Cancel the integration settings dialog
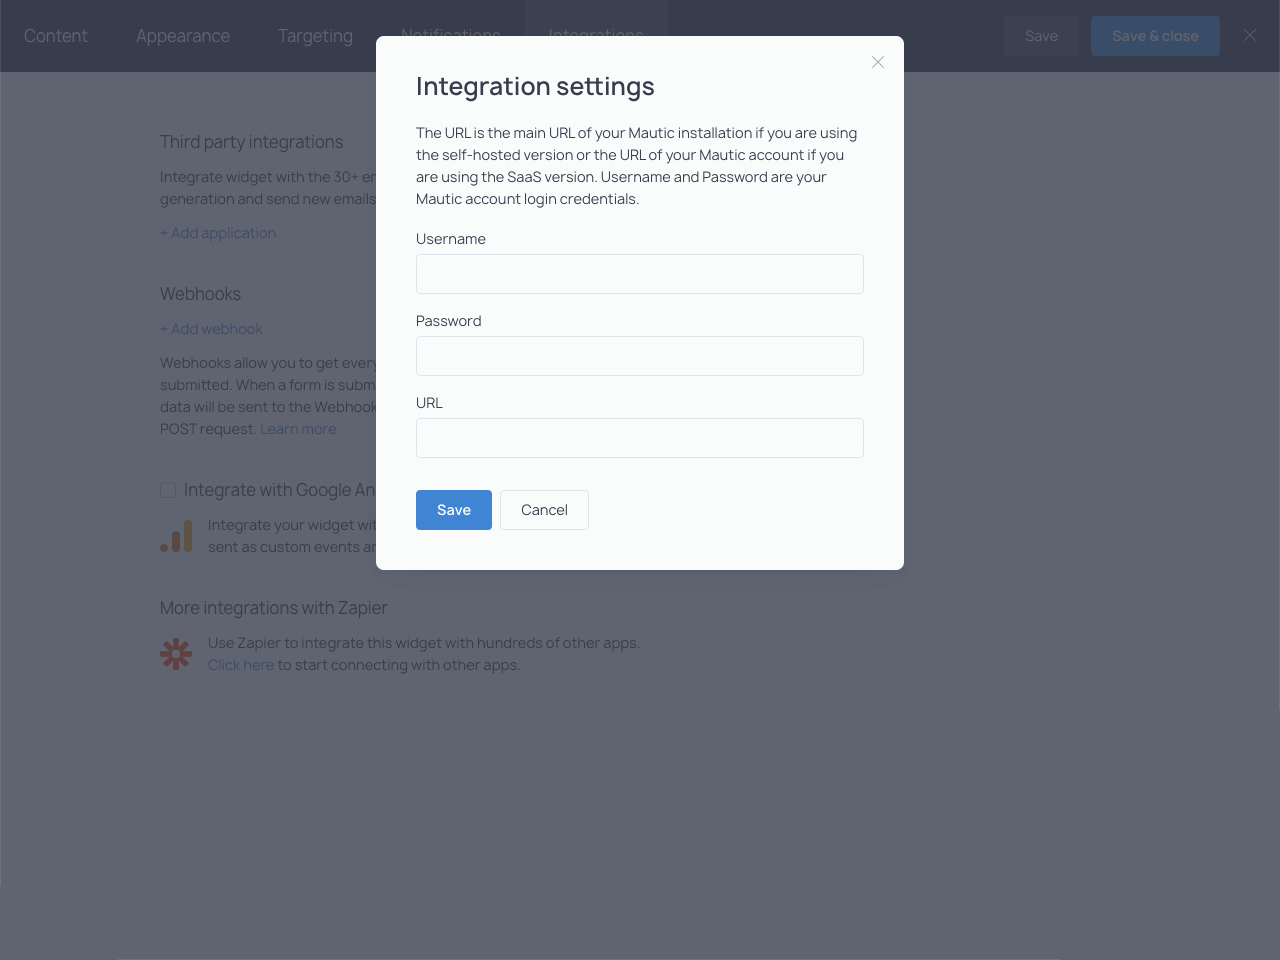Screen dimensions: 1280x960 [x=544, y=510]
